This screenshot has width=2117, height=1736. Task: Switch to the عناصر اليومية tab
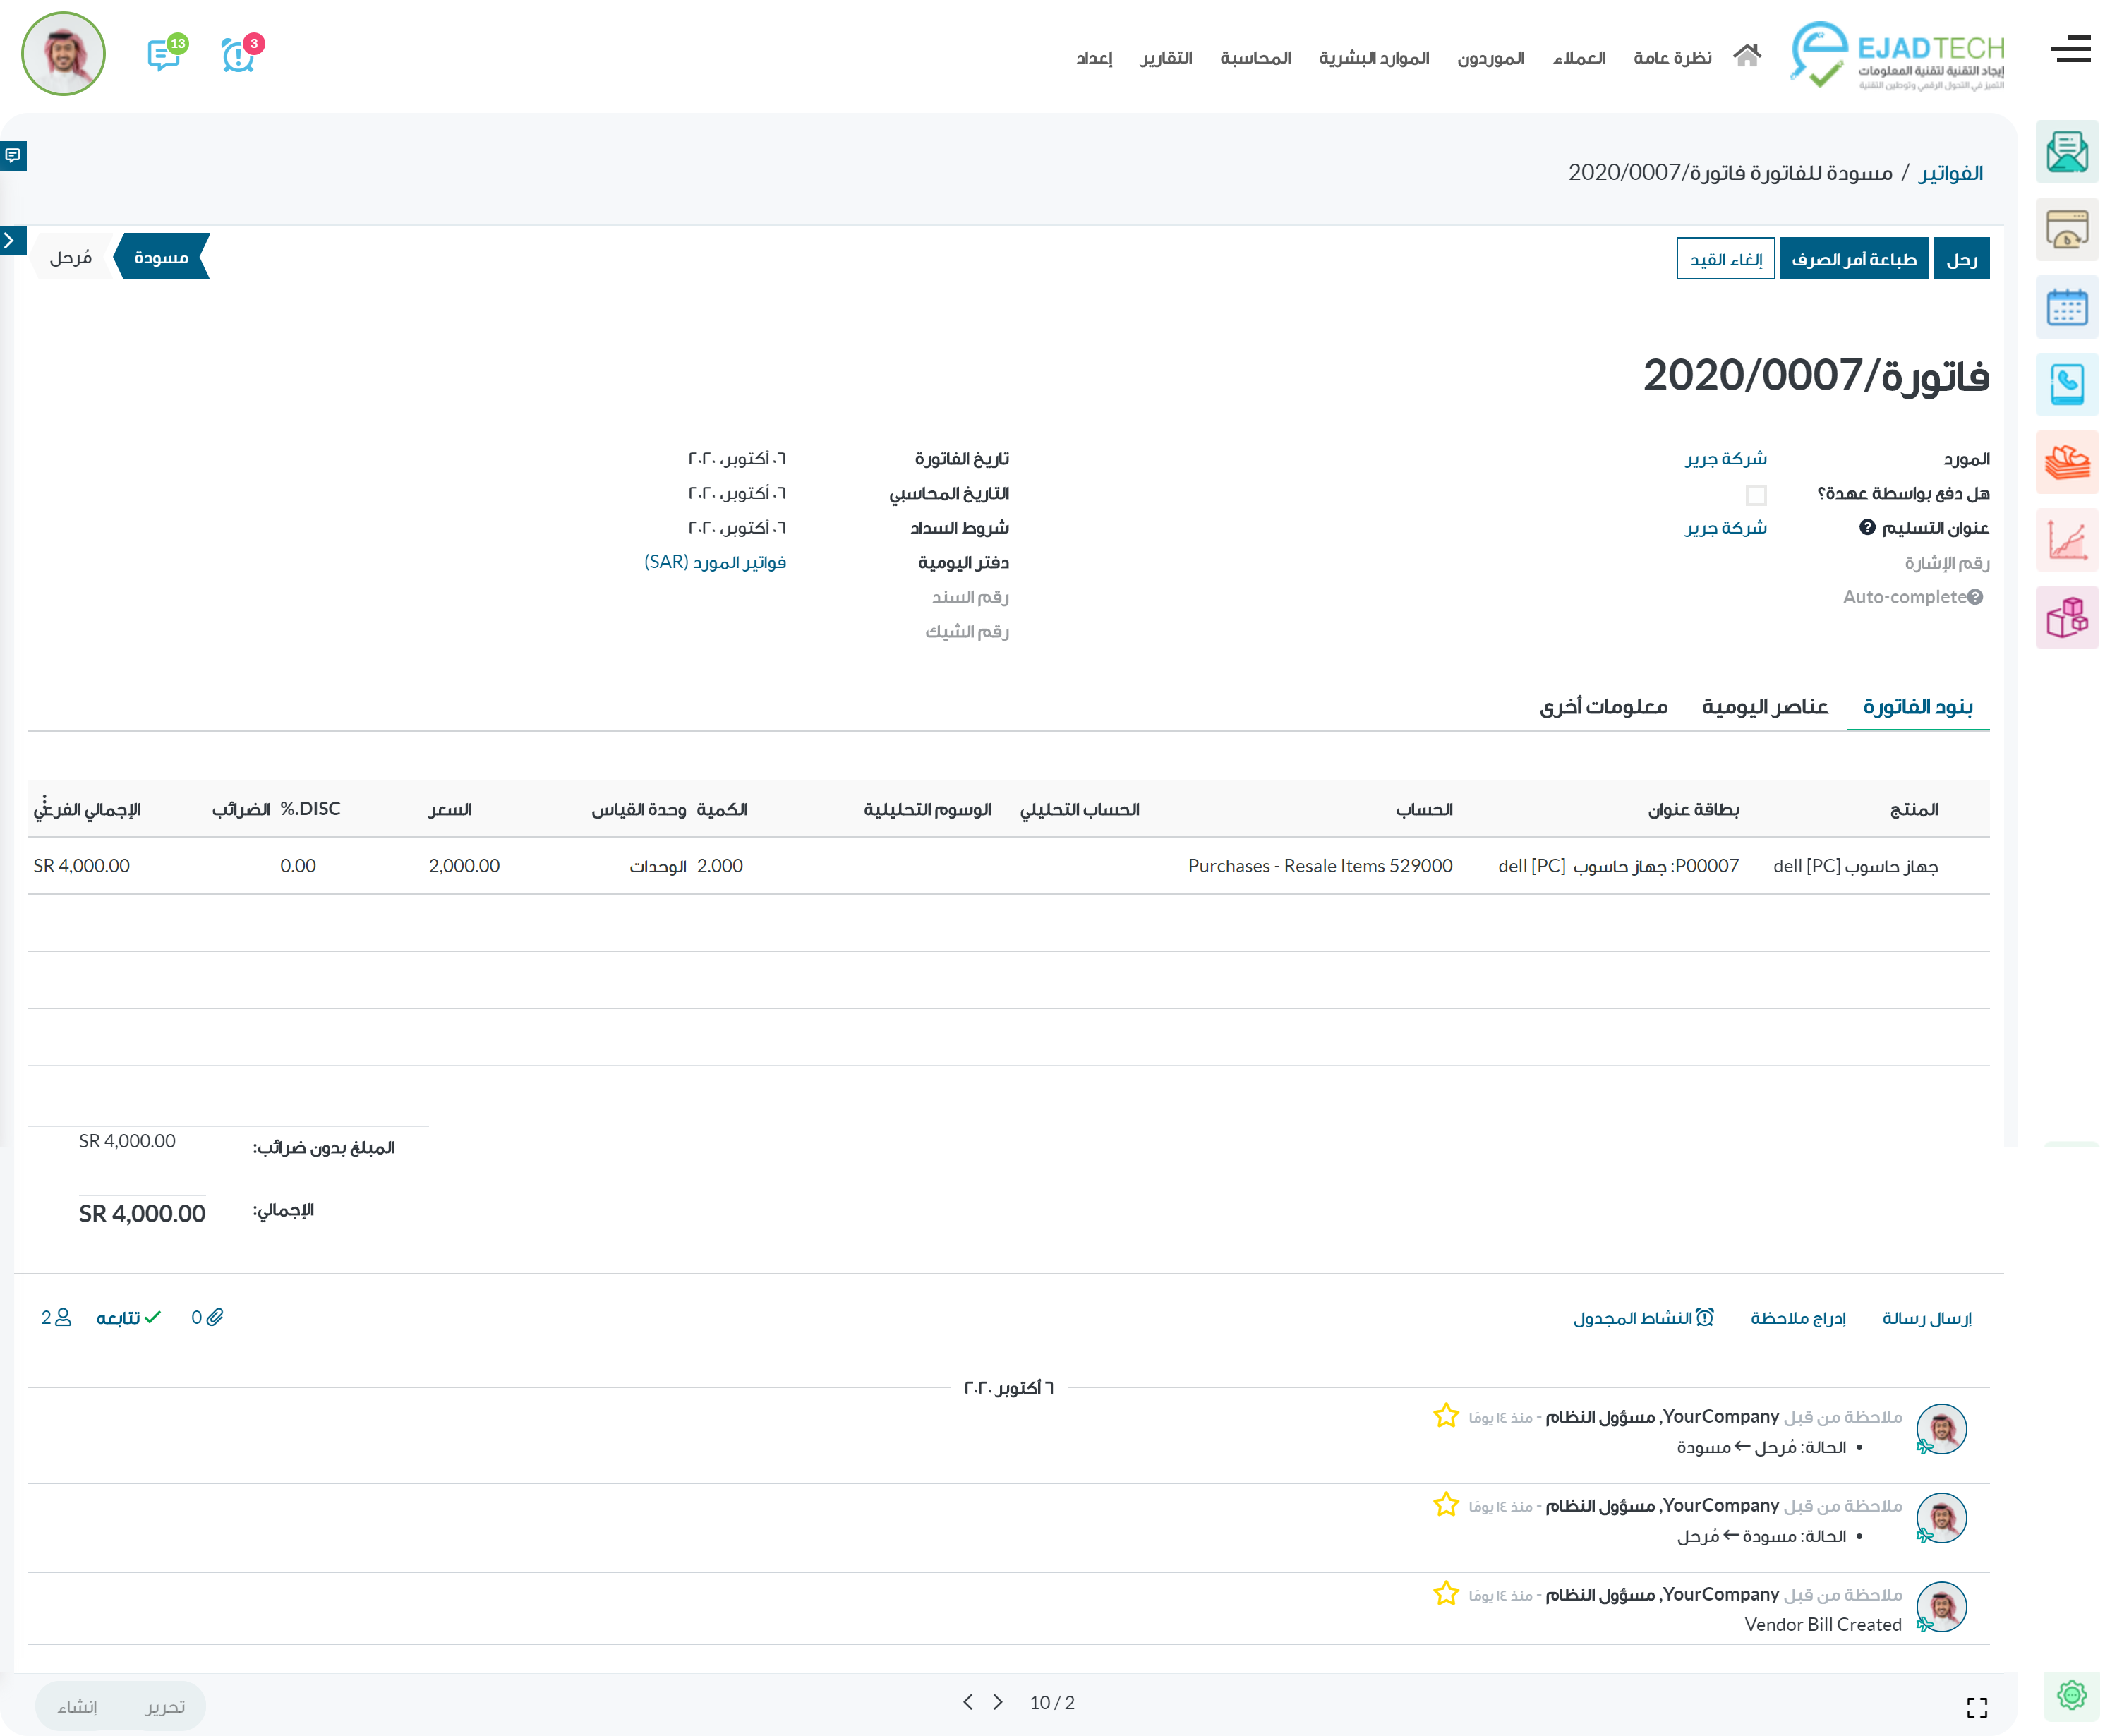click(1764, 707)
